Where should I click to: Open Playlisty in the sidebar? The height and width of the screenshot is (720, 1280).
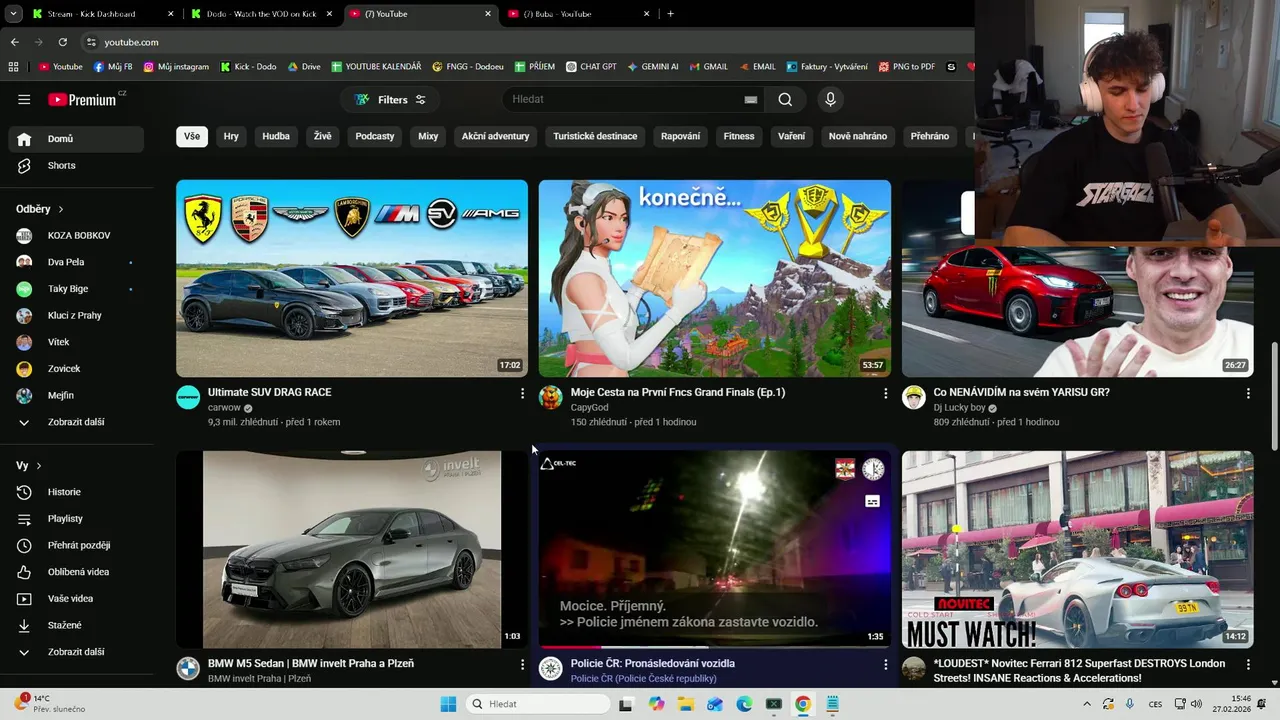click(76, 518)
